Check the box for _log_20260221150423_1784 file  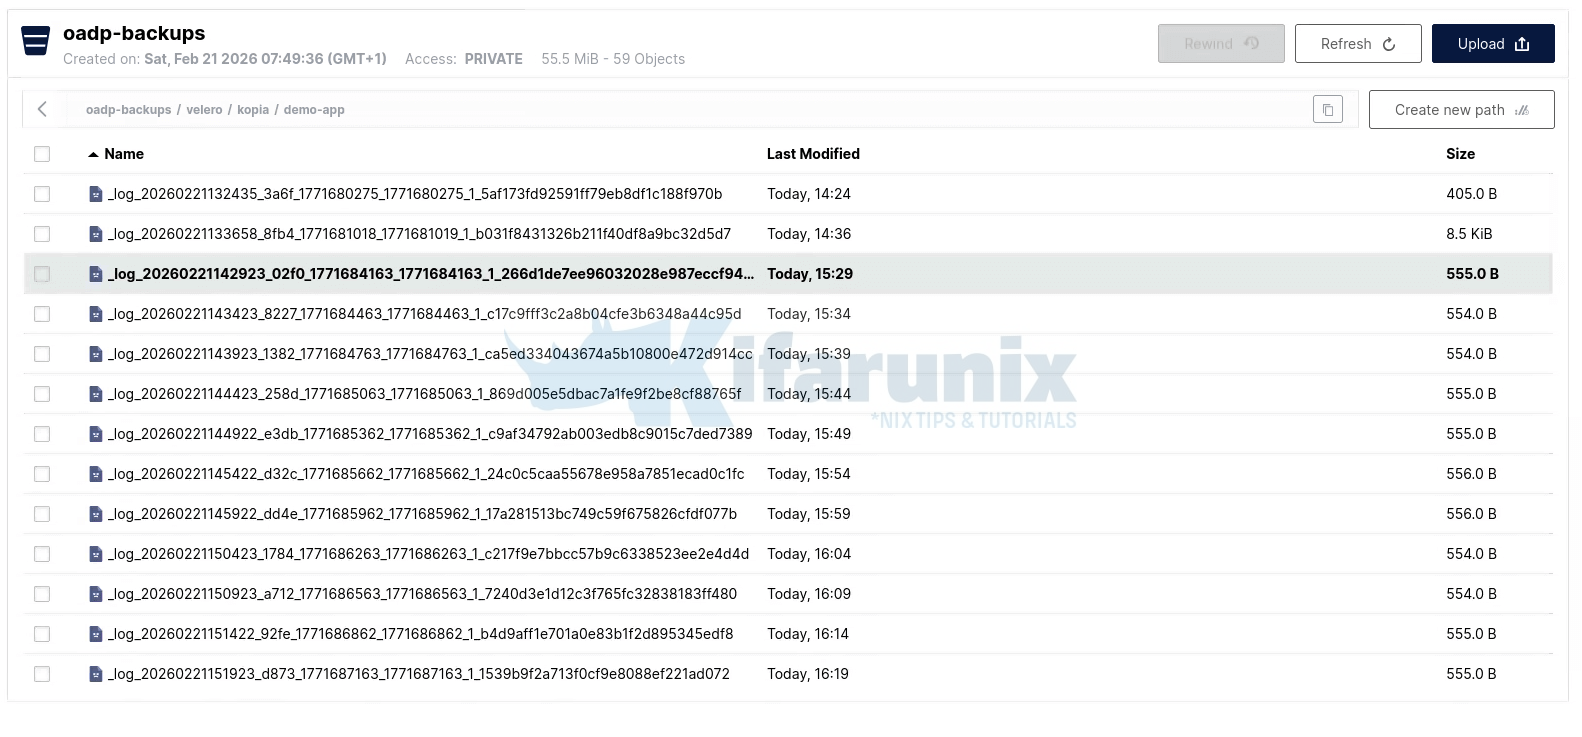click(x=42, y=554)
